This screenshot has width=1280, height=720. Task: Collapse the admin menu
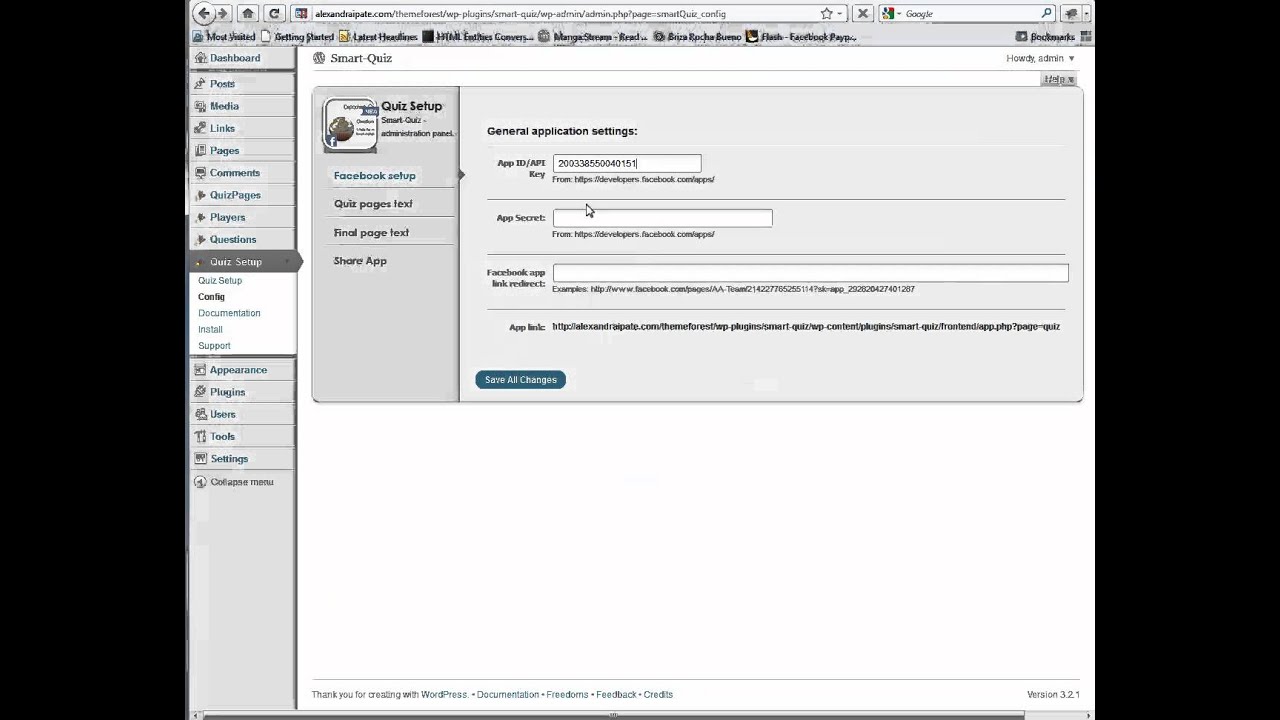(x=234, y=482)
